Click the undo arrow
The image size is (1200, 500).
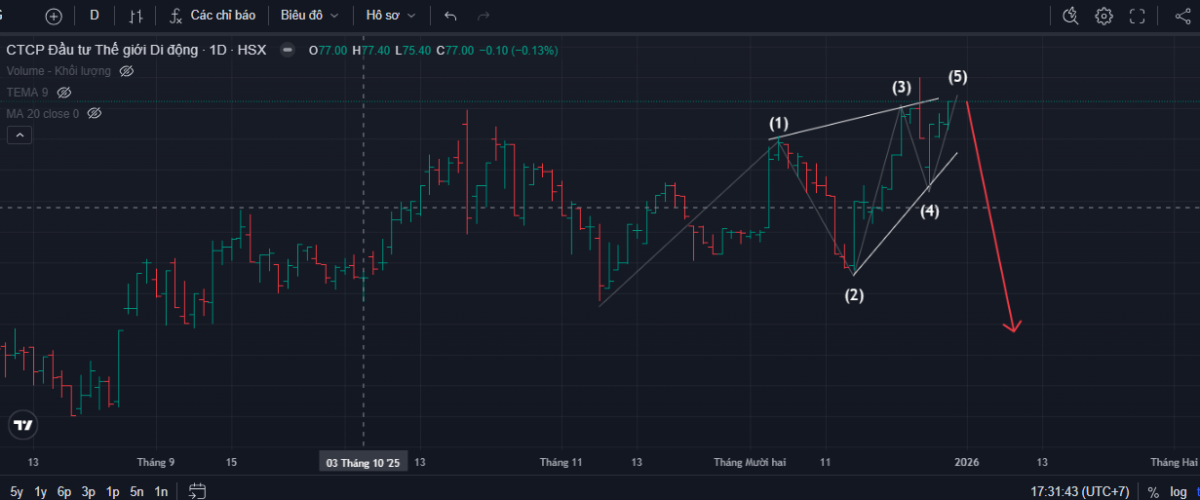point(450,16)
